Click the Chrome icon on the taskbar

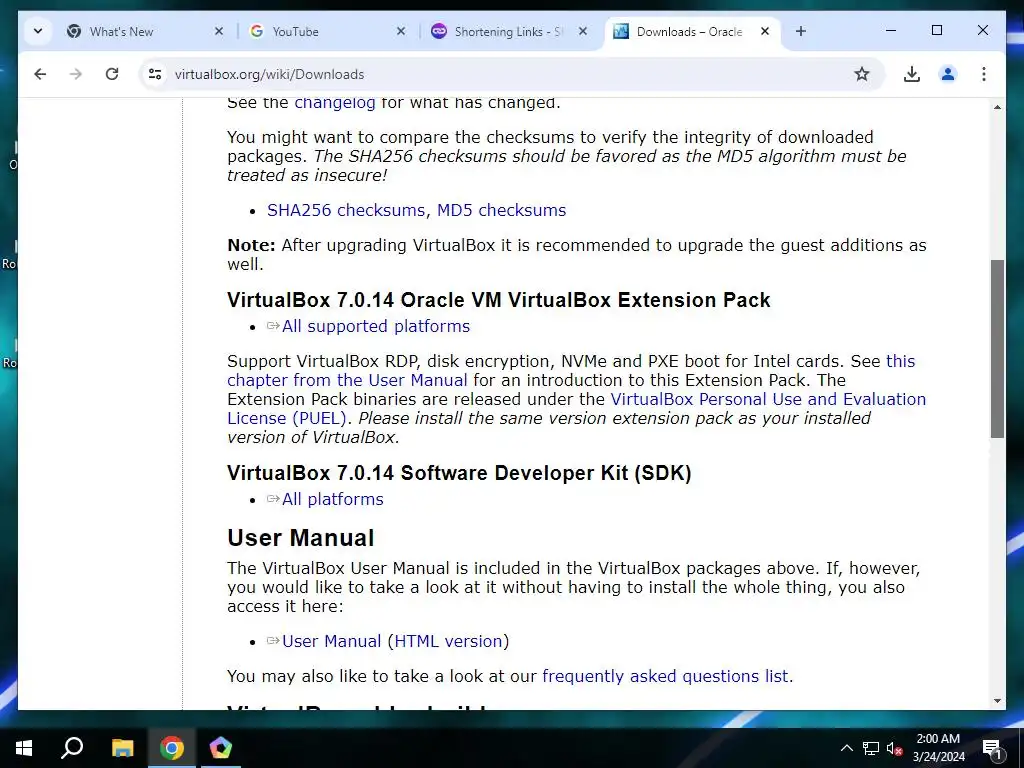tap(172, 748)
